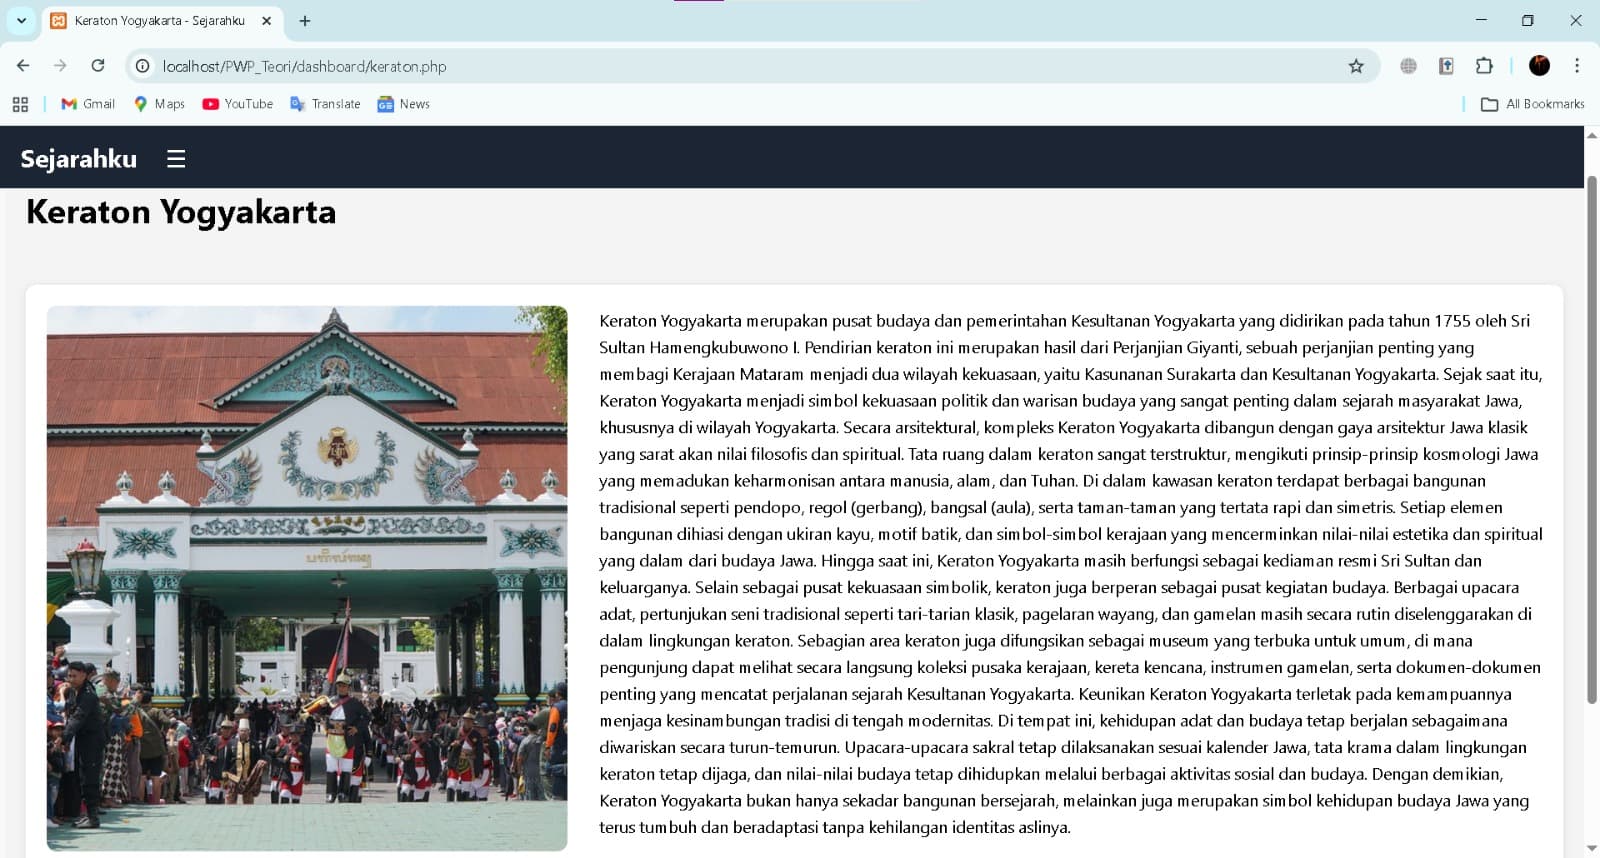Open Chrome's three-dot menu

pyautogui.click(x=1577, y=66)
